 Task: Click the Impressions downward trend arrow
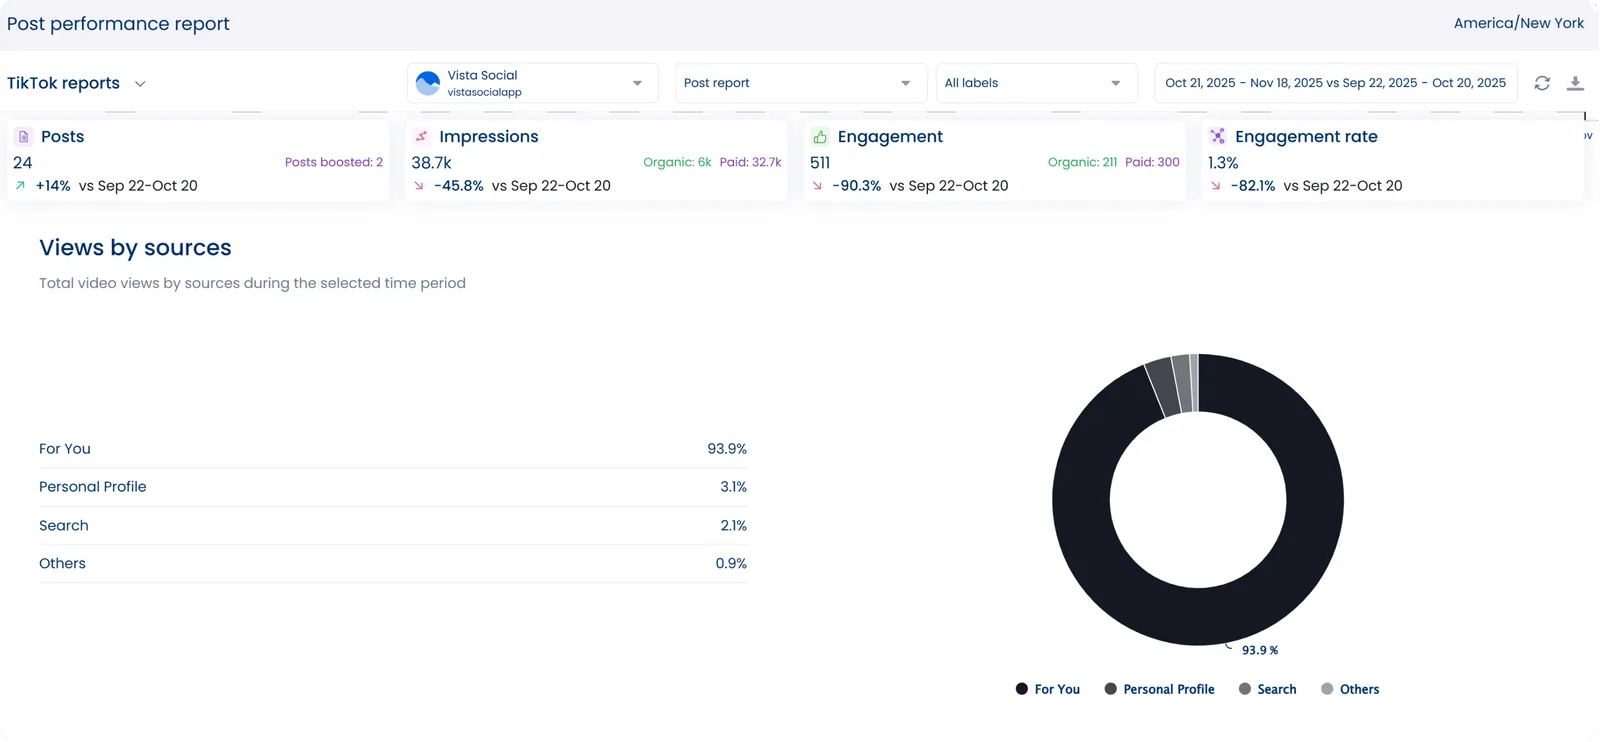(419, 186)
